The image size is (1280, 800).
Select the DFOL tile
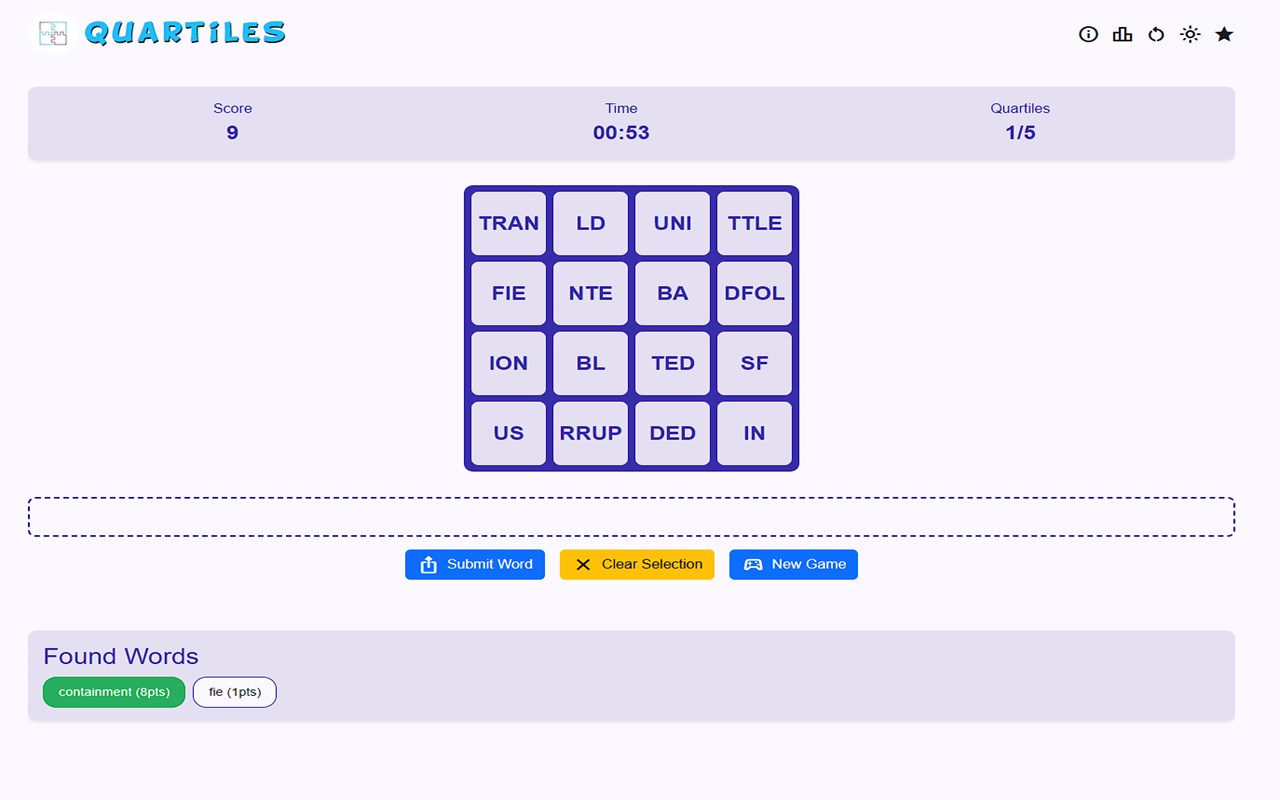pyautogui.click(x=754, y=293)
